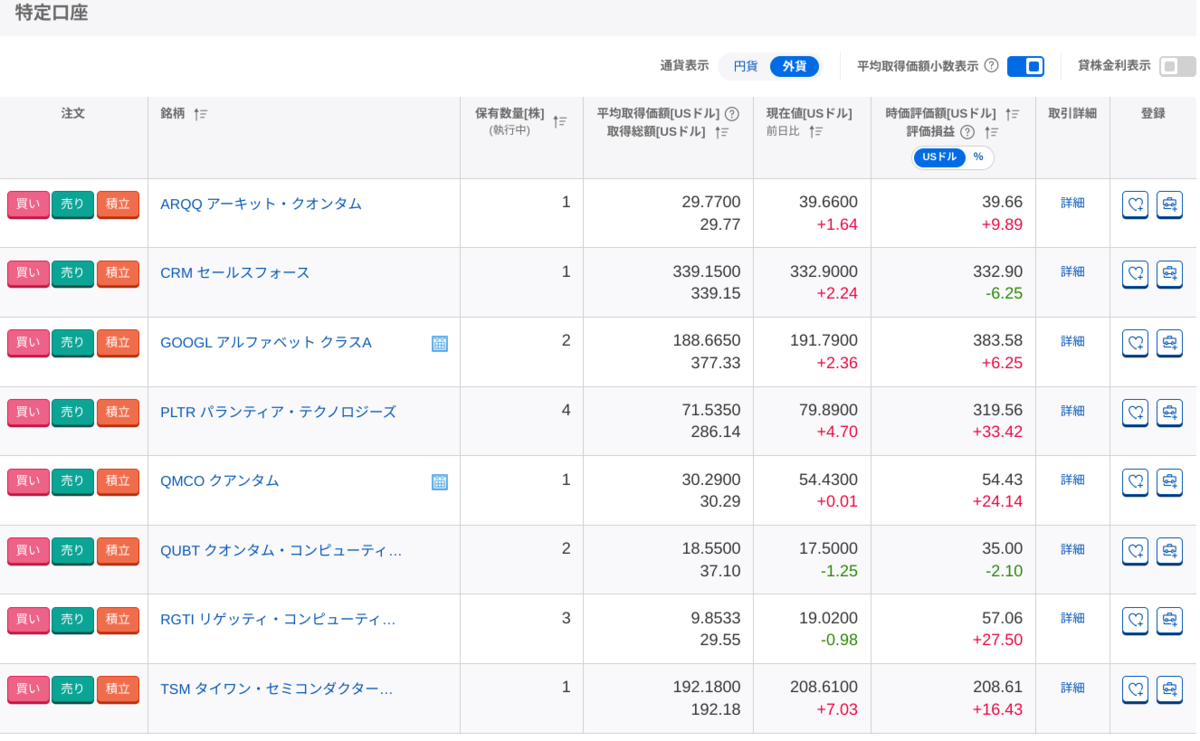
Task: Click PLTR profit value +33.42
Action: pos(997,432)
